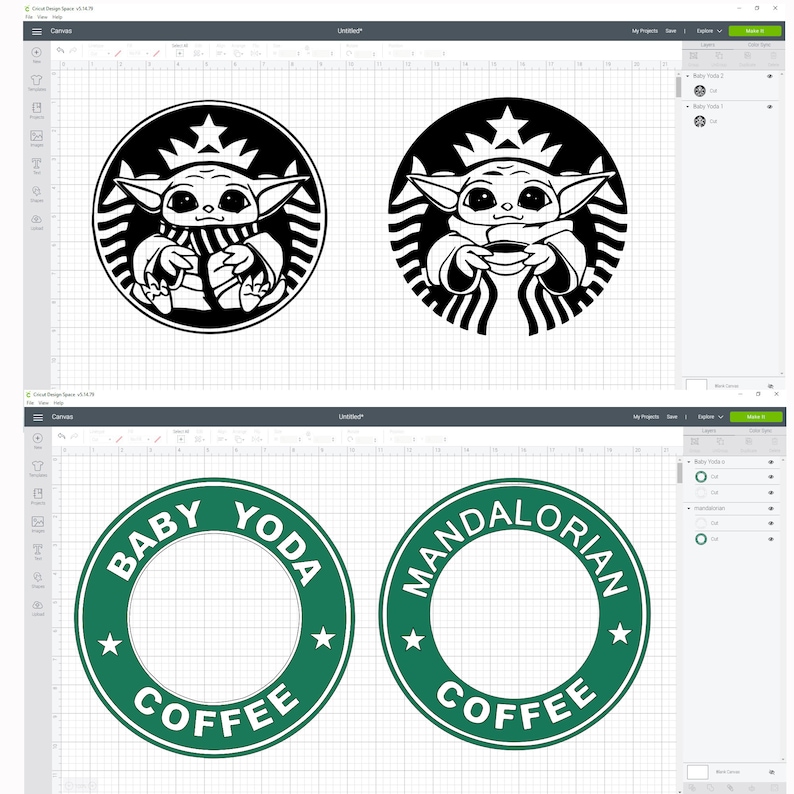
Task: Open My Projects in upper window
Action: [x=644, y=31]
